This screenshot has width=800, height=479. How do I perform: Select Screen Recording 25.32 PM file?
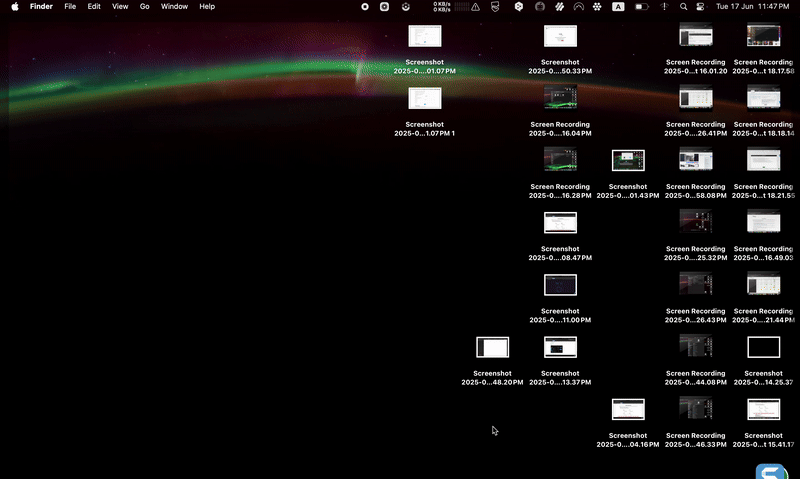tap(696, 236)
